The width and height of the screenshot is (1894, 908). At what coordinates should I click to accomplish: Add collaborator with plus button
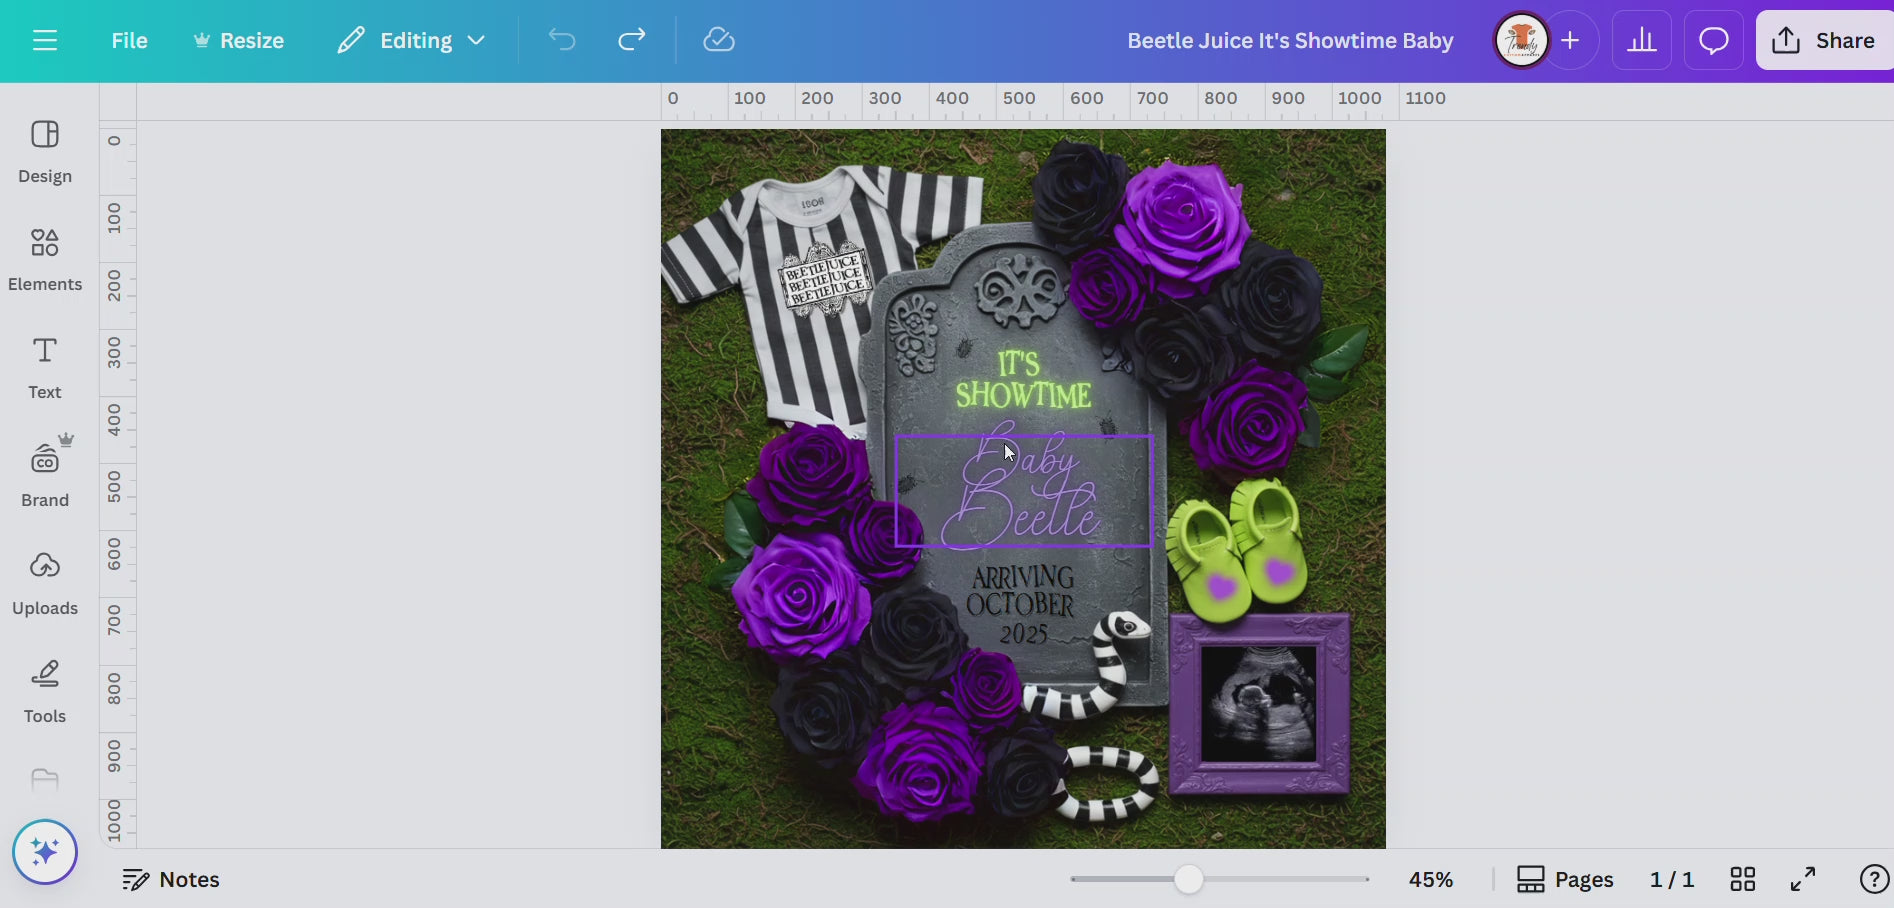pyautogui.click(x=1570, y=40)
